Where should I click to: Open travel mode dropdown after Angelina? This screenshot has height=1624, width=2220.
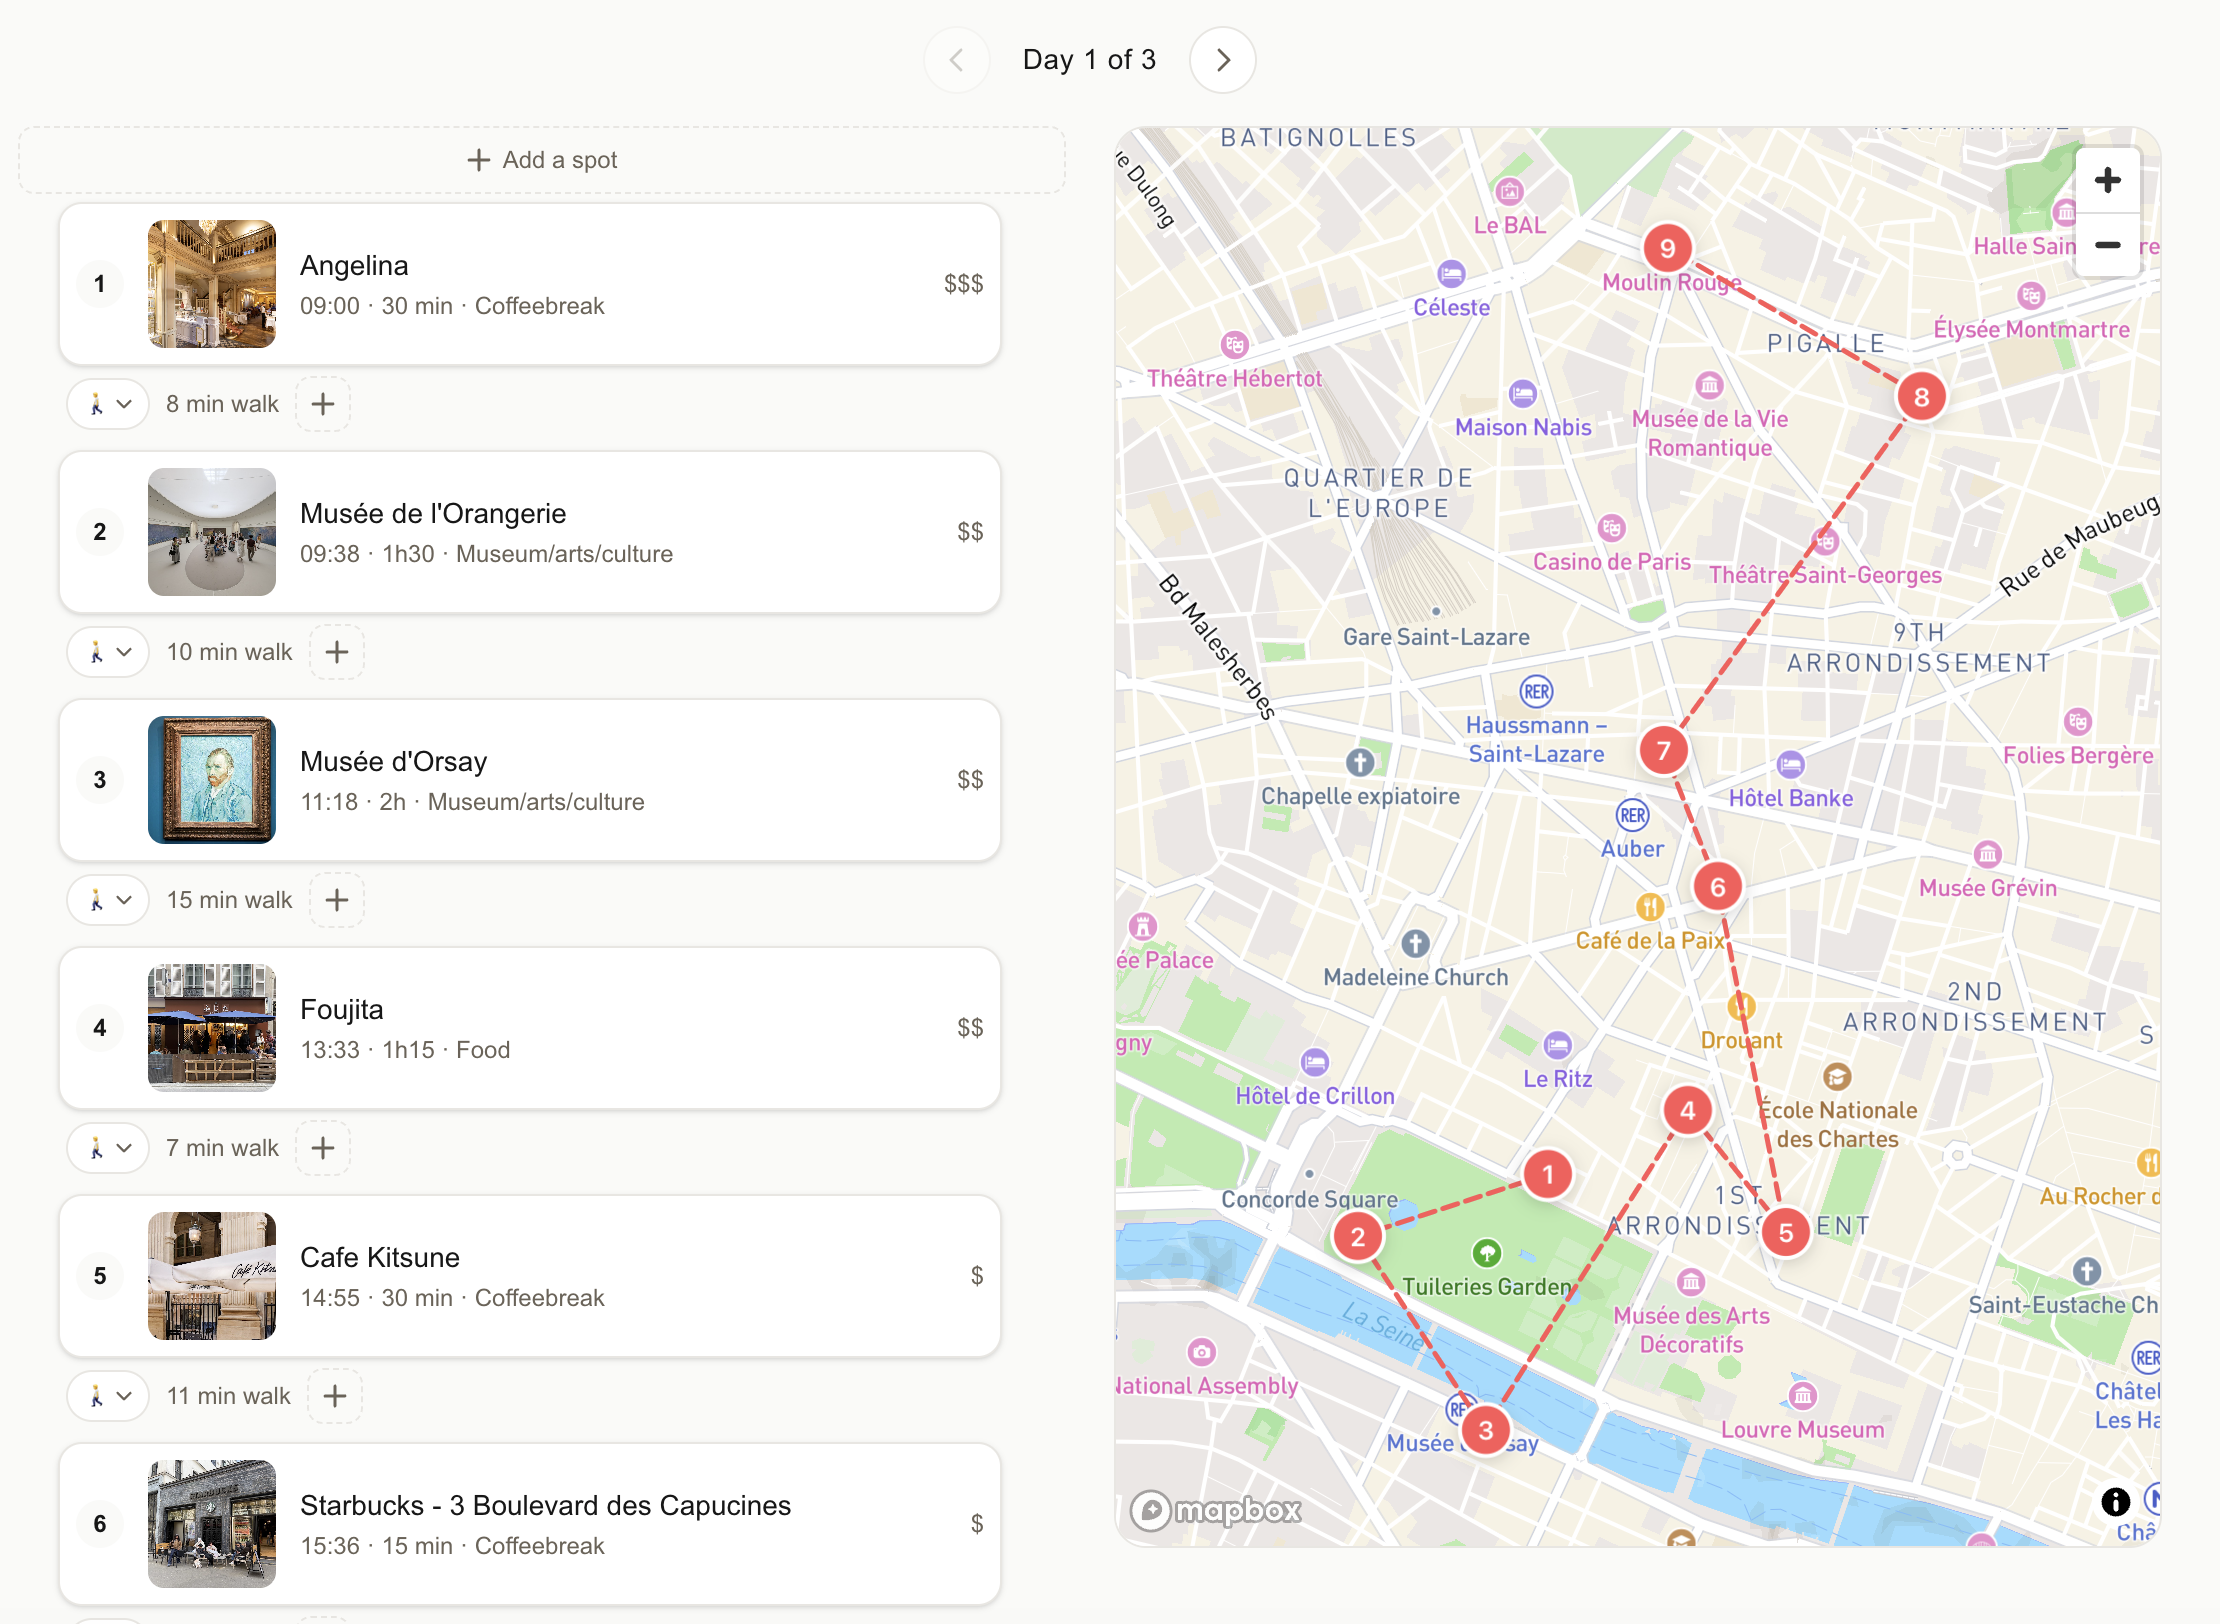pos(108,404)
